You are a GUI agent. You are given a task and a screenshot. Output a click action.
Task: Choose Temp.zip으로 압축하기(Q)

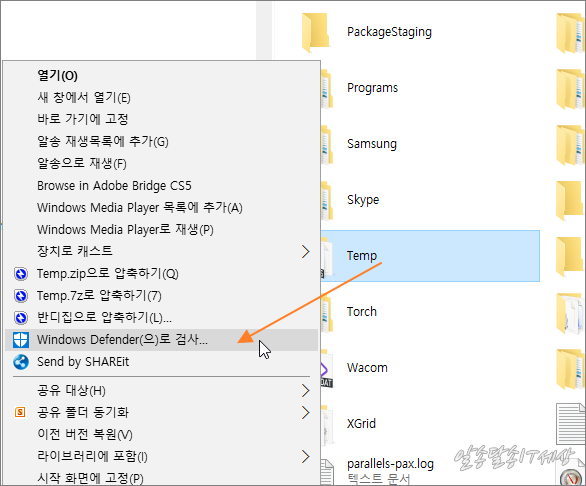[161, 274]
